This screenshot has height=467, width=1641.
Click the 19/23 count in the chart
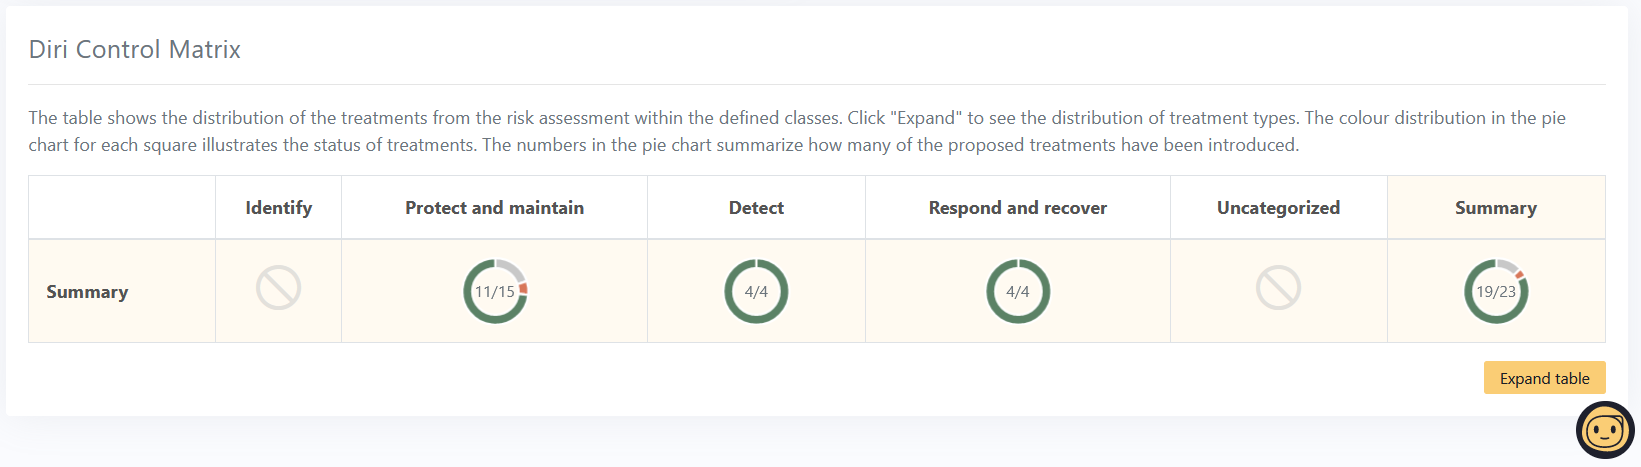point(1496,292)
